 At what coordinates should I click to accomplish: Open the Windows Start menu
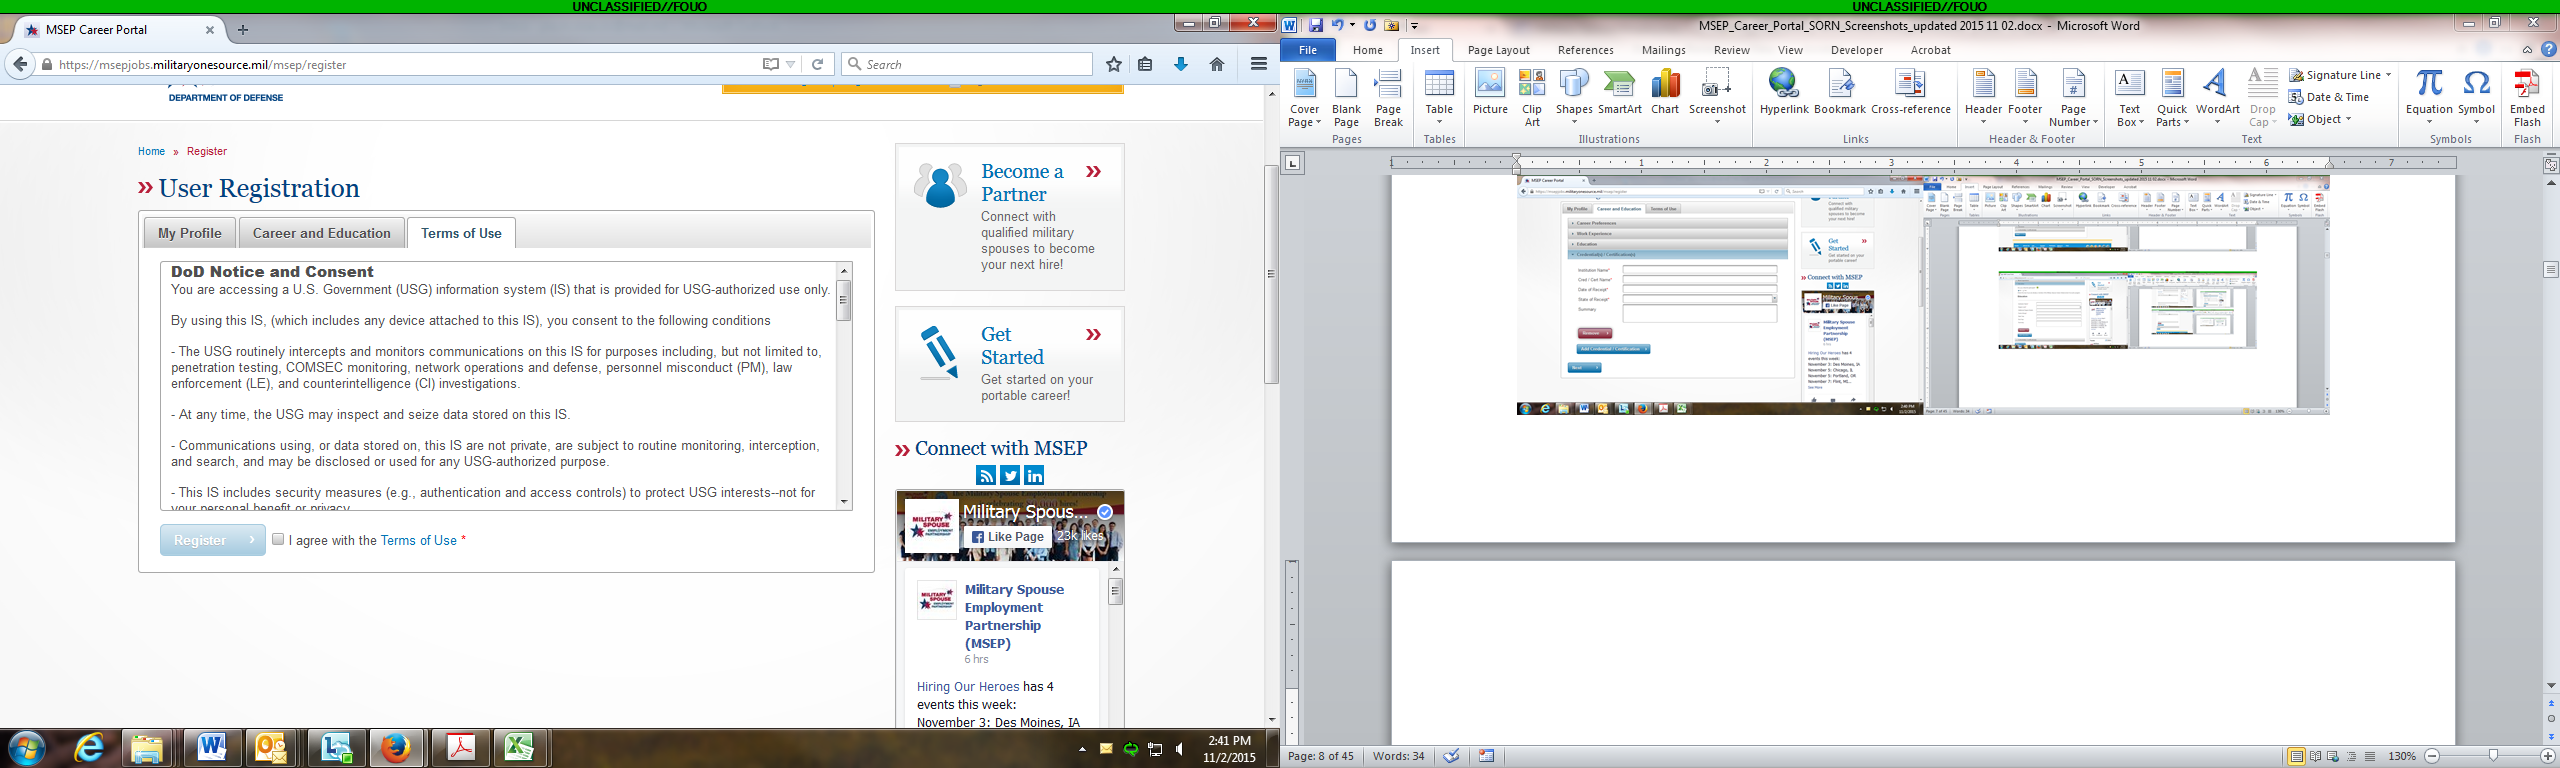pyautogui.click(x=27, y=748)
